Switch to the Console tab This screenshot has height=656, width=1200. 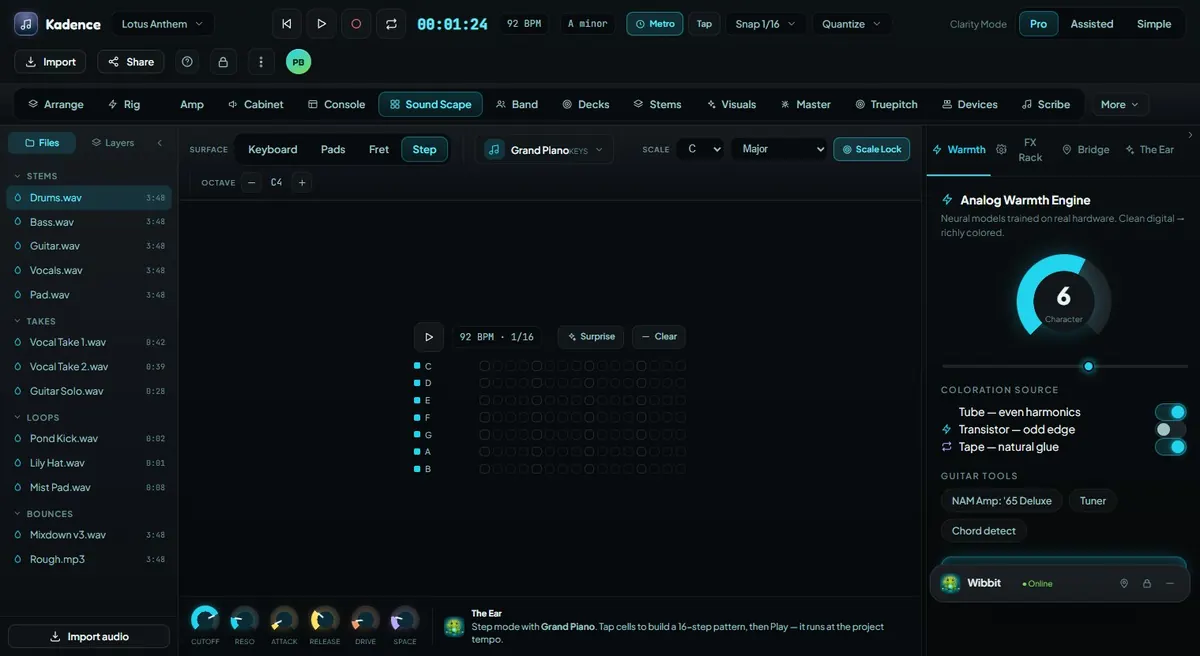click(x=336, y=104)
